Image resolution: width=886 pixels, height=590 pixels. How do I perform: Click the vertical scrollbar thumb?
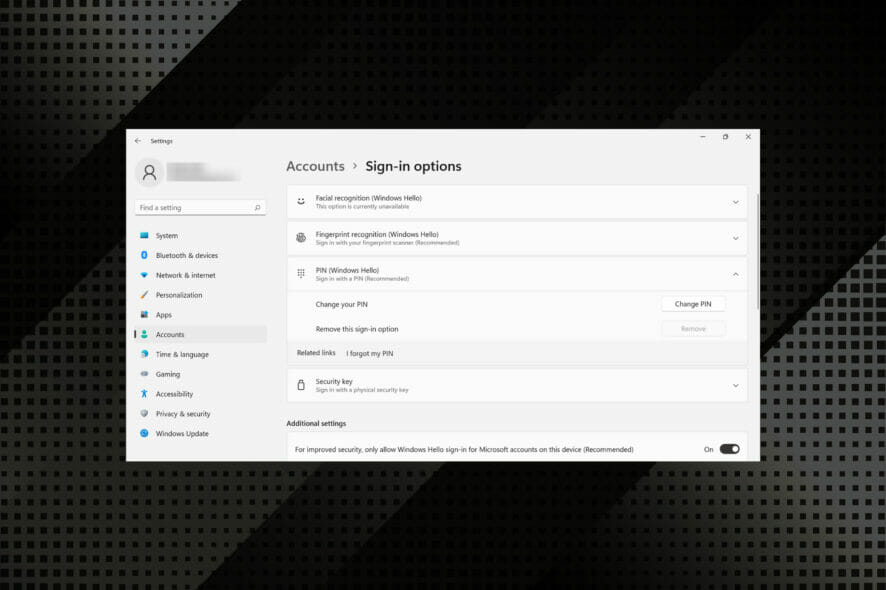[x=757, y=251]
